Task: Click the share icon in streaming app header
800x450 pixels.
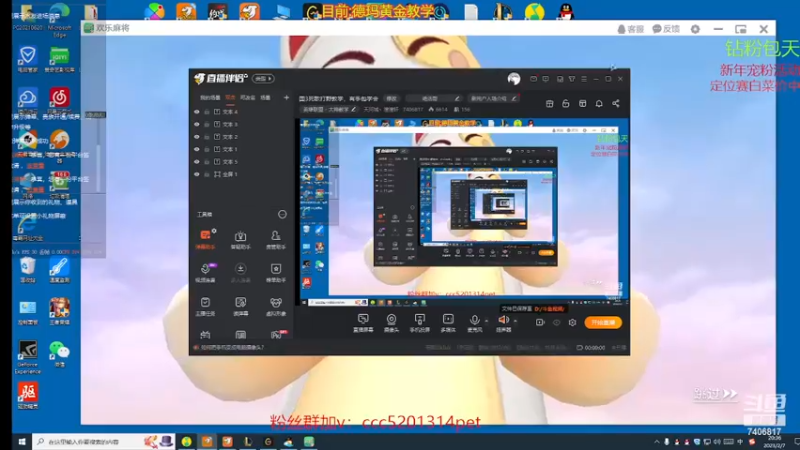Action: [616, 104]
